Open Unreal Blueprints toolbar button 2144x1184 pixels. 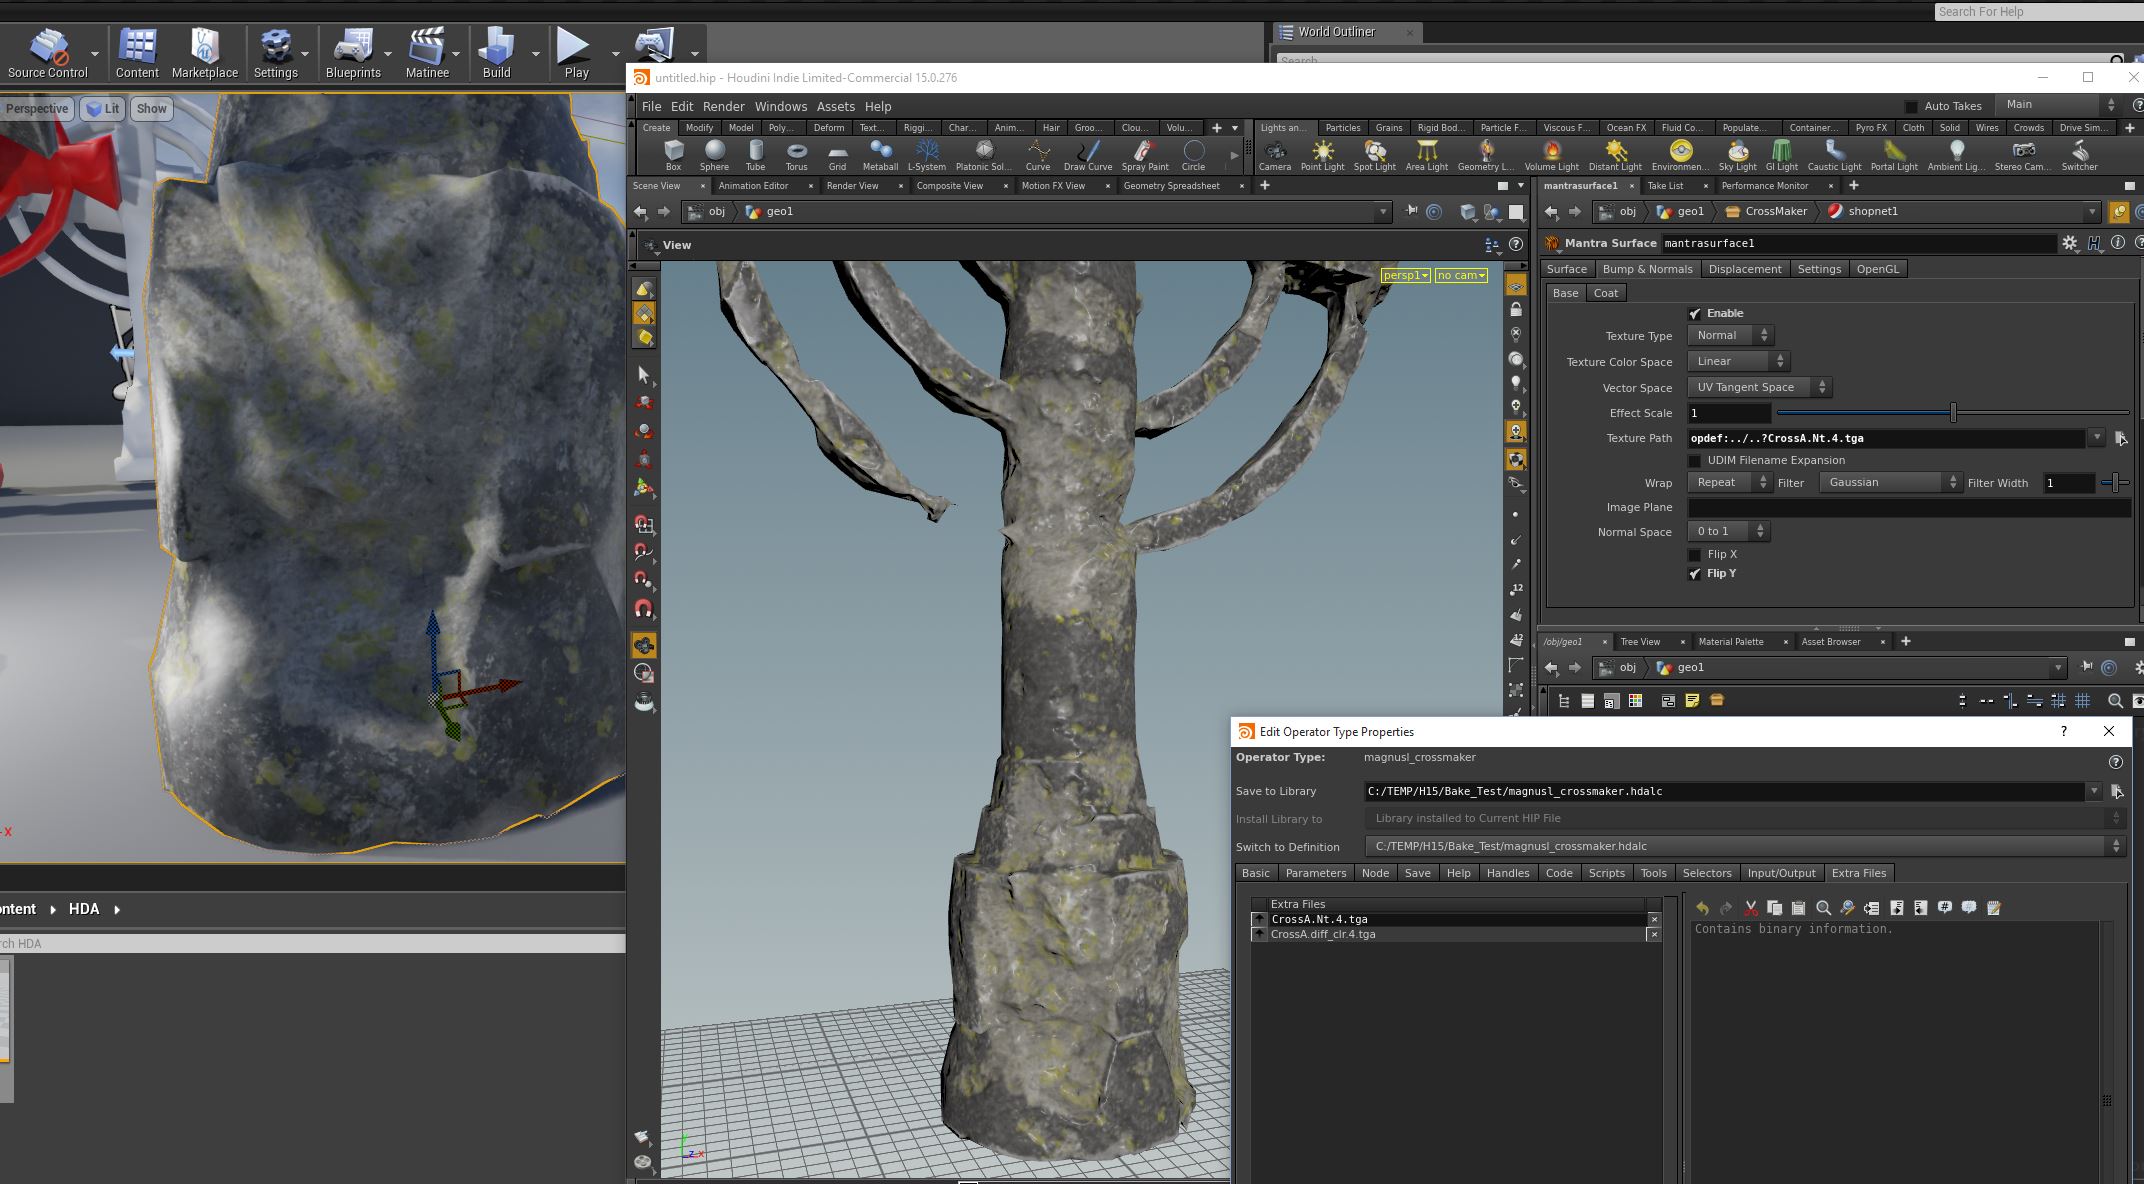[353, 54]
